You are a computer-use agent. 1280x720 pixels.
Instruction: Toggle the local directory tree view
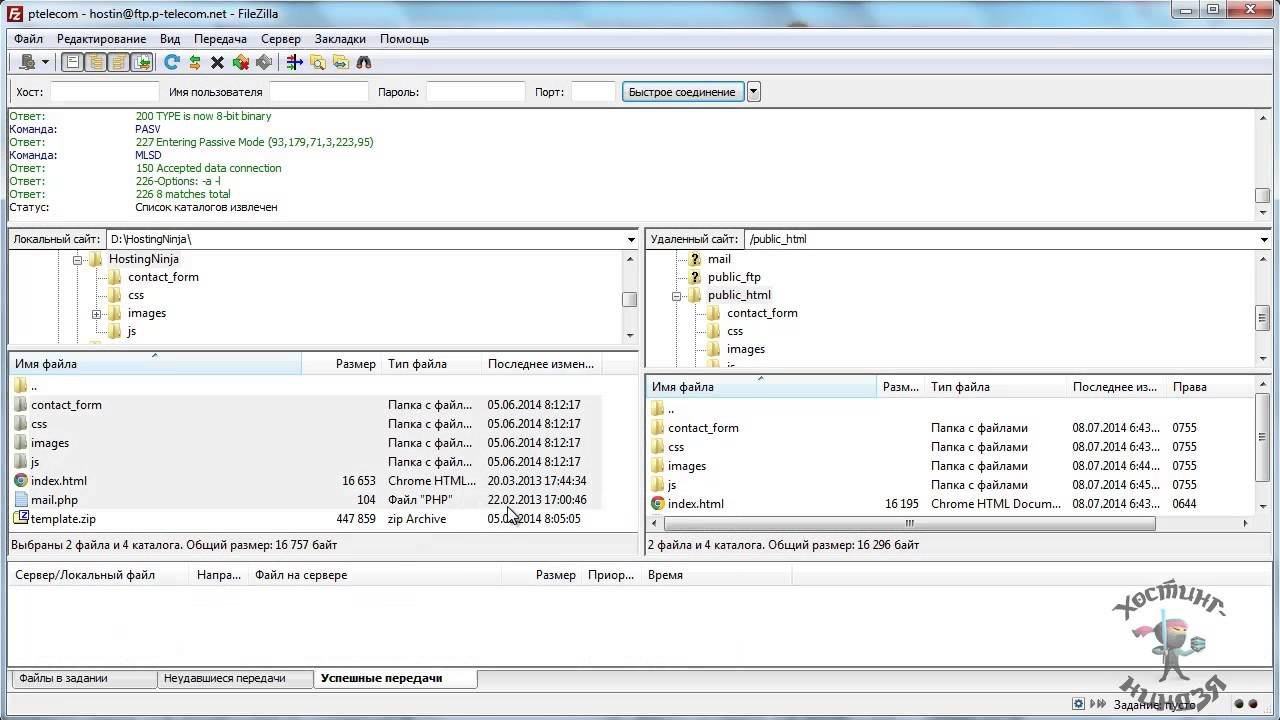pos(96,62)
